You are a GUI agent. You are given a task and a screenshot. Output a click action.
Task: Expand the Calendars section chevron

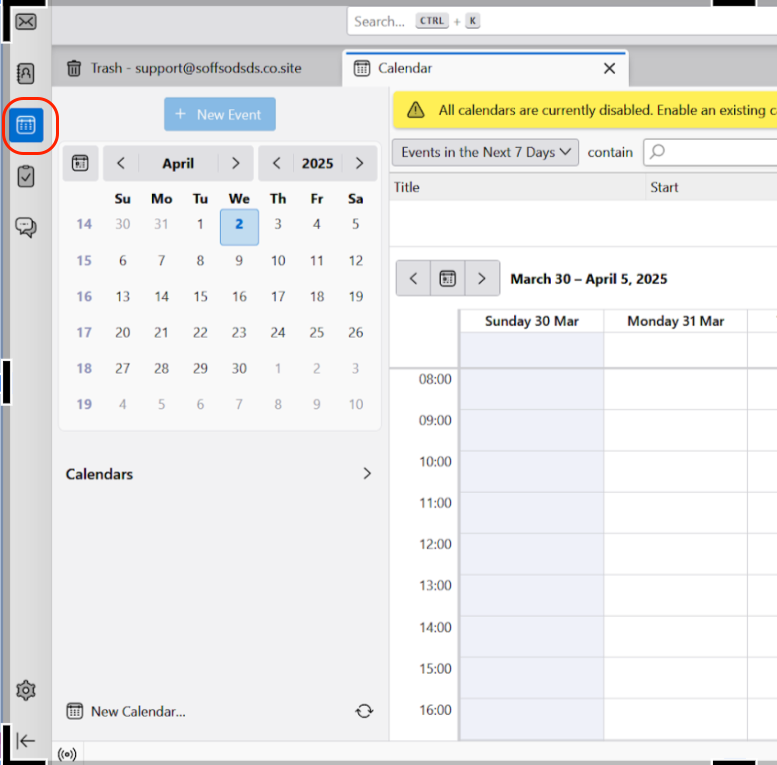367,474
